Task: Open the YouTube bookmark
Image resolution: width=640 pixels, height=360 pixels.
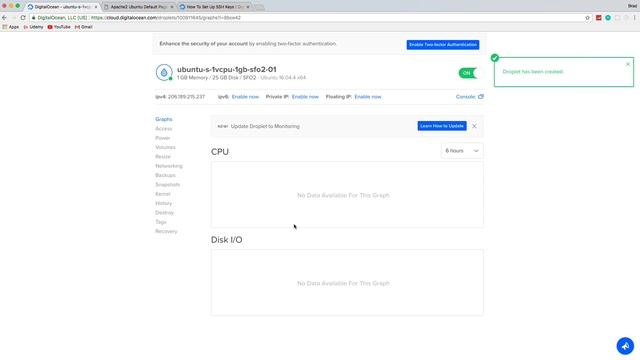Action: click(x=59, y=27)
